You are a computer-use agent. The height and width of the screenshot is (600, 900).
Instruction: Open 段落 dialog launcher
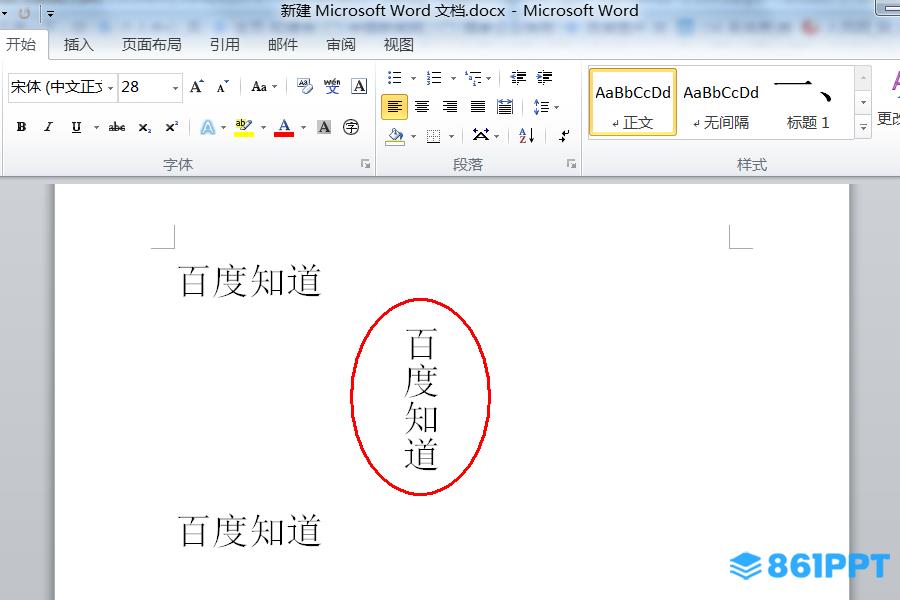tap(571, 164)
